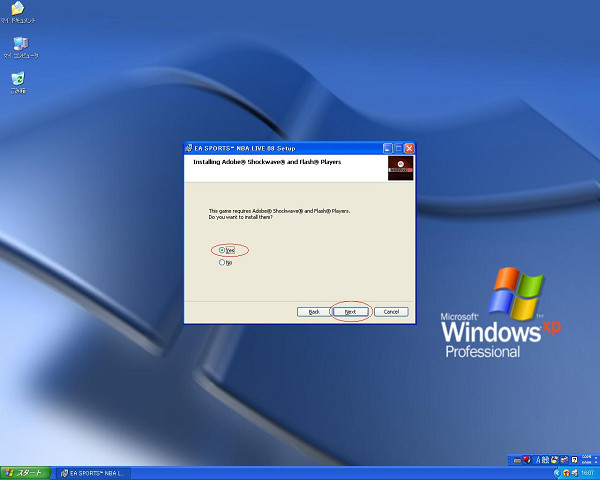Click the language bar help icon

pos(574,460)
